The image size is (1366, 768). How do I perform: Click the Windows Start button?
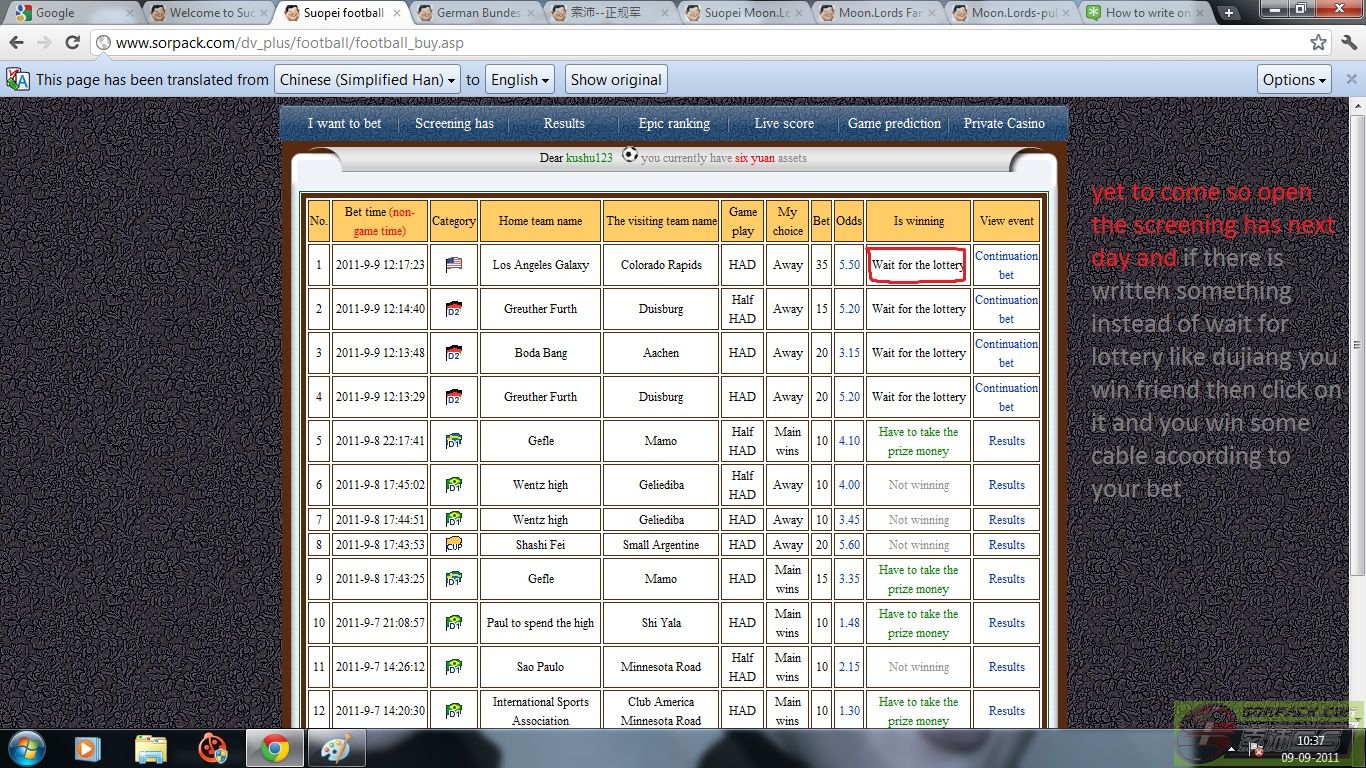[25, 747]
